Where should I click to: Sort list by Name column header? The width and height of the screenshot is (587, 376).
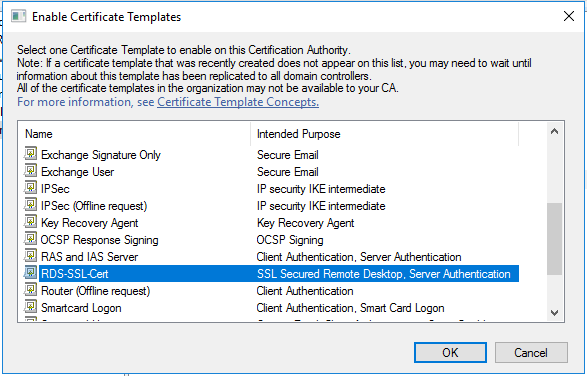click(x=134, y=134)
